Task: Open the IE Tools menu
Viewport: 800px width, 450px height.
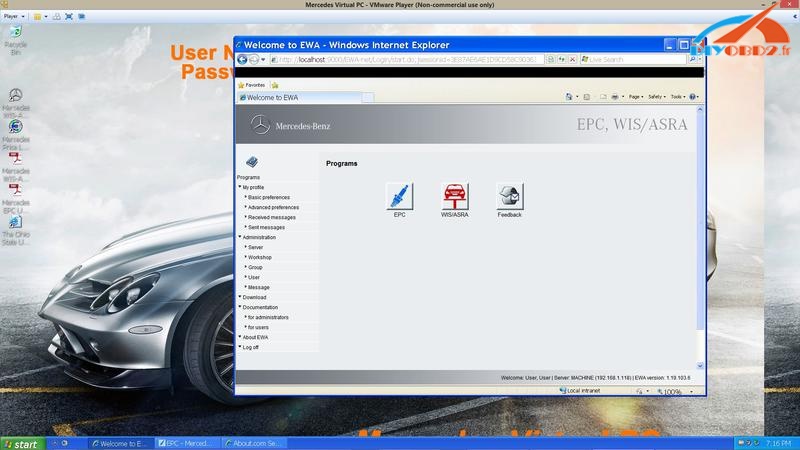Action: [x=678, y=97]
